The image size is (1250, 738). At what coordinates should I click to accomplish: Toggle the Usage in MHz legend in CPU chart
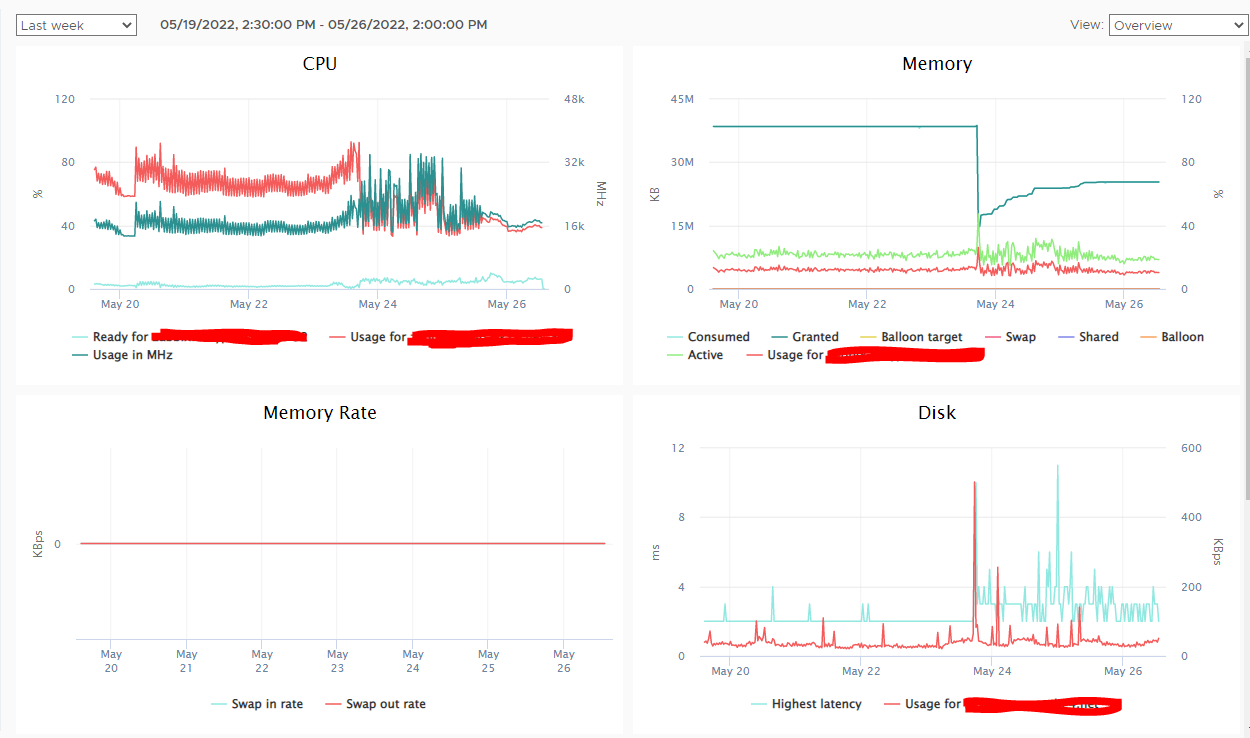tap(122, 354)
